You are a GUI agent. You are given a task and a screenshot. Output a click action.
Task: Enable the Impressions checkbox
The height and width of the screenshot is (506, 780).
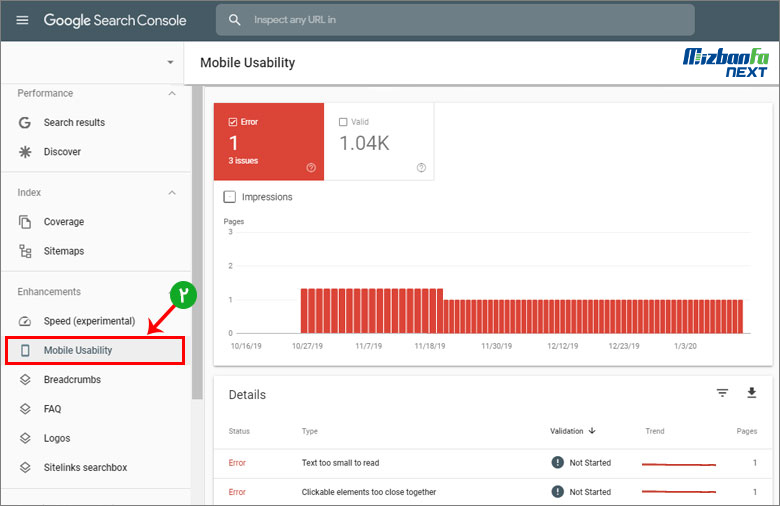[x=229, y=197]
